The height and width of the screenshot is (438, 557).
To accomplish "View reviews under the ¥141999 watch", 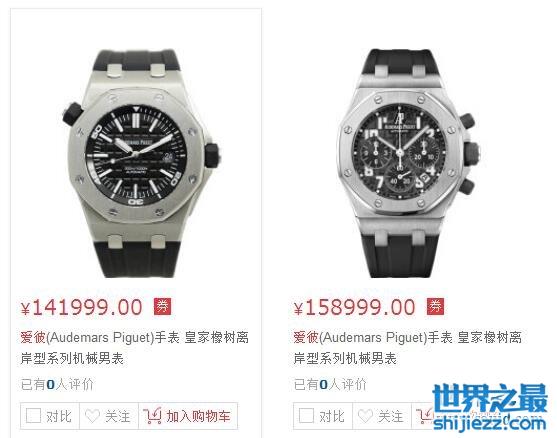I will (57, 384).
